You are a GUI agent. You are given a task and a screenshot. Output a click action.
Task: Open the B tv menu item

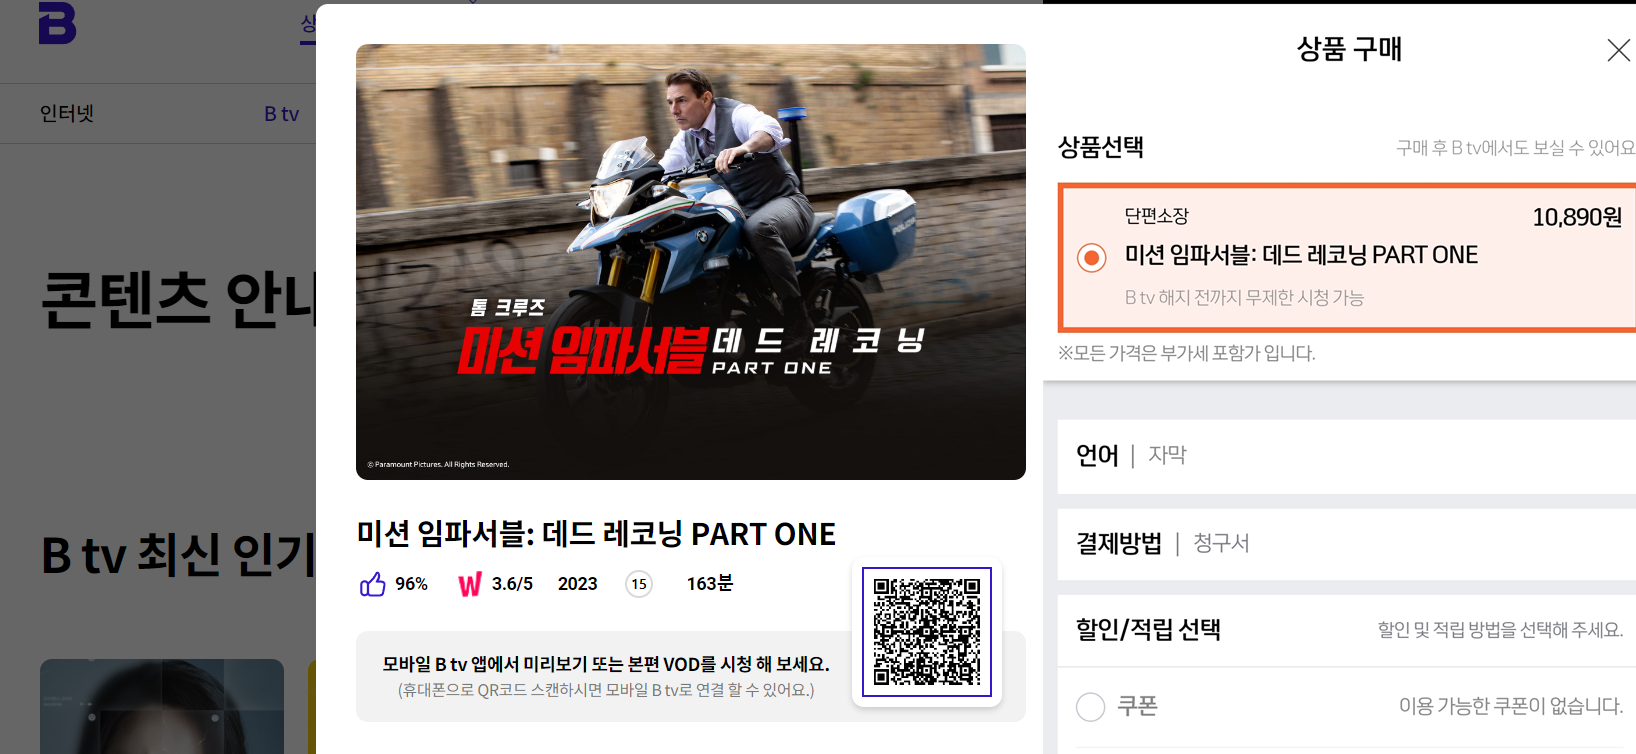point(281,114)
